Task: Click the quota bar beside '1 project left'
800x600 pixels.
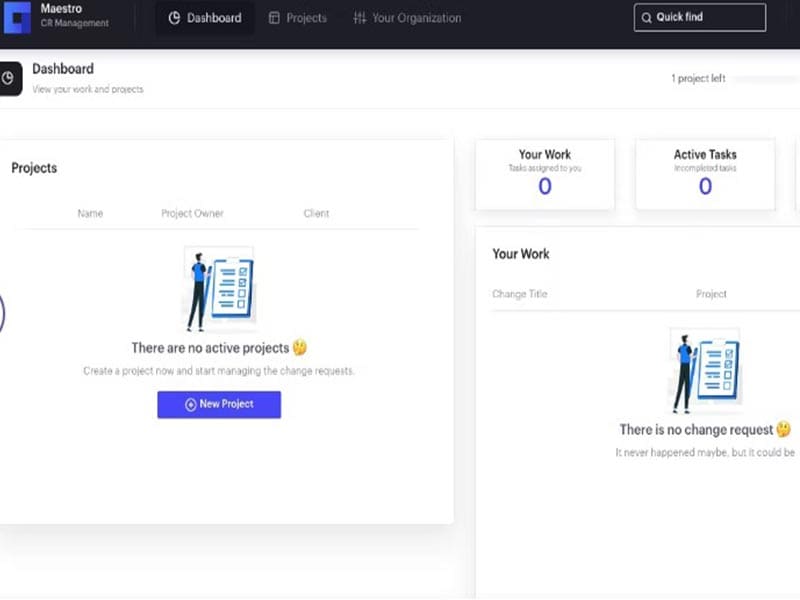Action: [x=770, y=78]
